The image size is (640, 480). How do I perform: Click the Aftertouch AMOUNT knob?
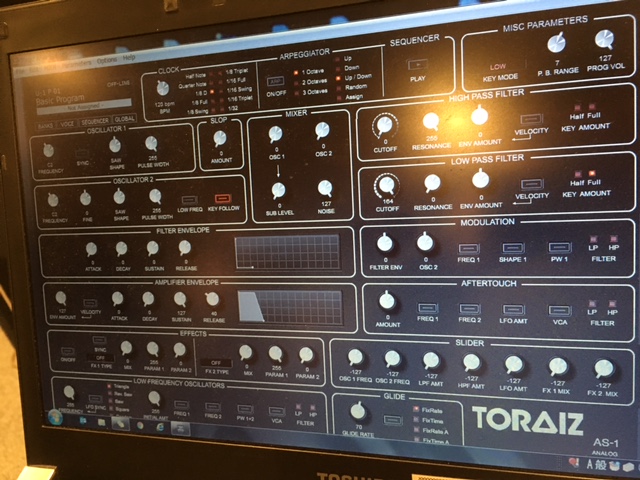click(387, 301)
